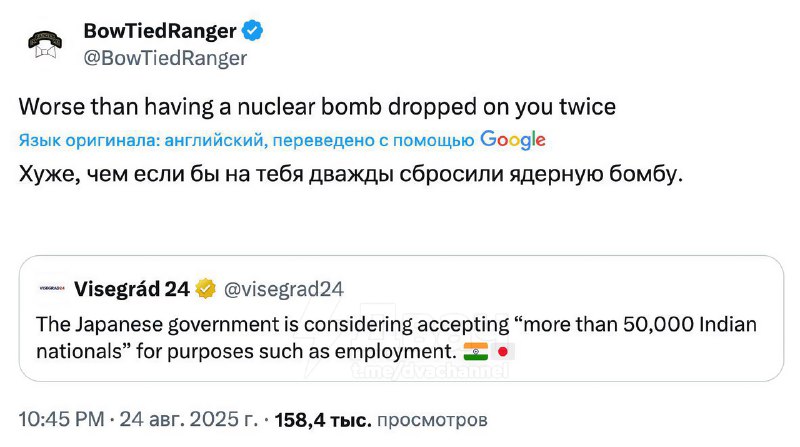Image resolution: width=800 pixels, height=447 pixels.
Task: Click the gold verified badge beside Visegrád 24
Action: (206, 289)
